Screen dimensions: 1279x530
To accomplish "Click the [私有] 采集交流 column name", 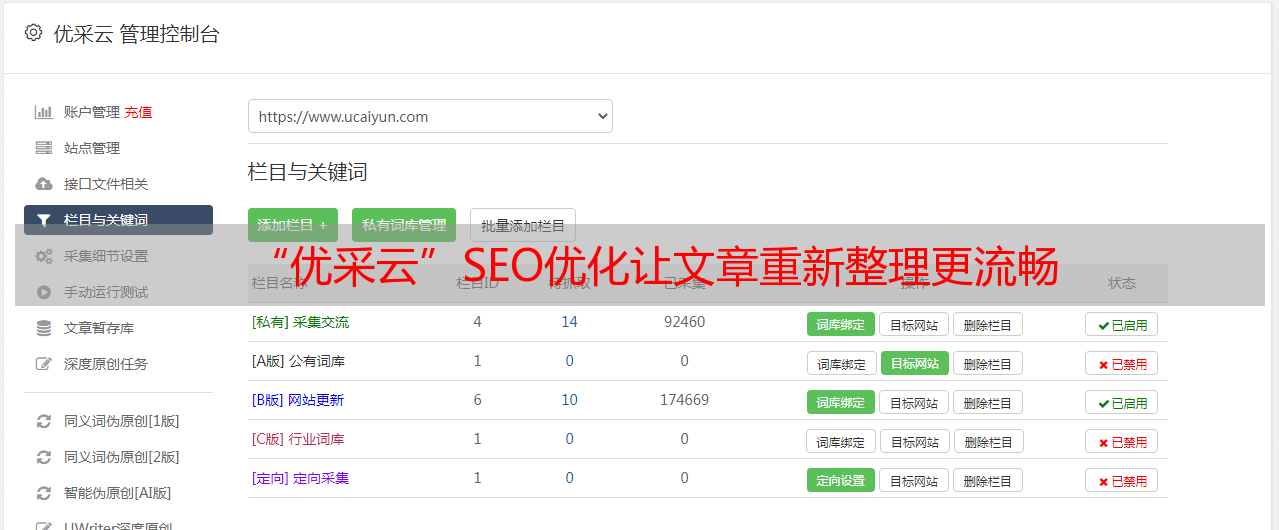I will click(x=301, y=322).
